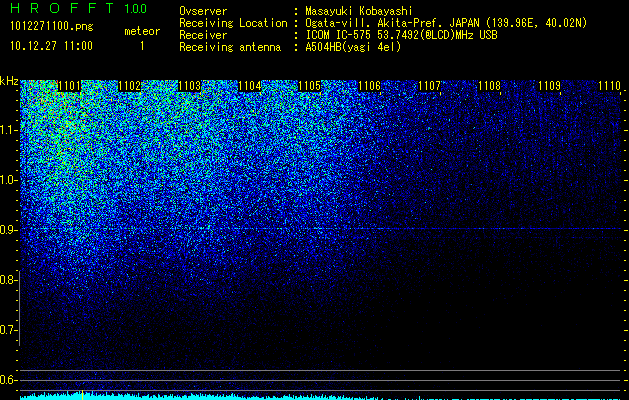Click the observer name Masayuki Kobayashi
This screenshot has height=400, width=629.
click(358, 11)
